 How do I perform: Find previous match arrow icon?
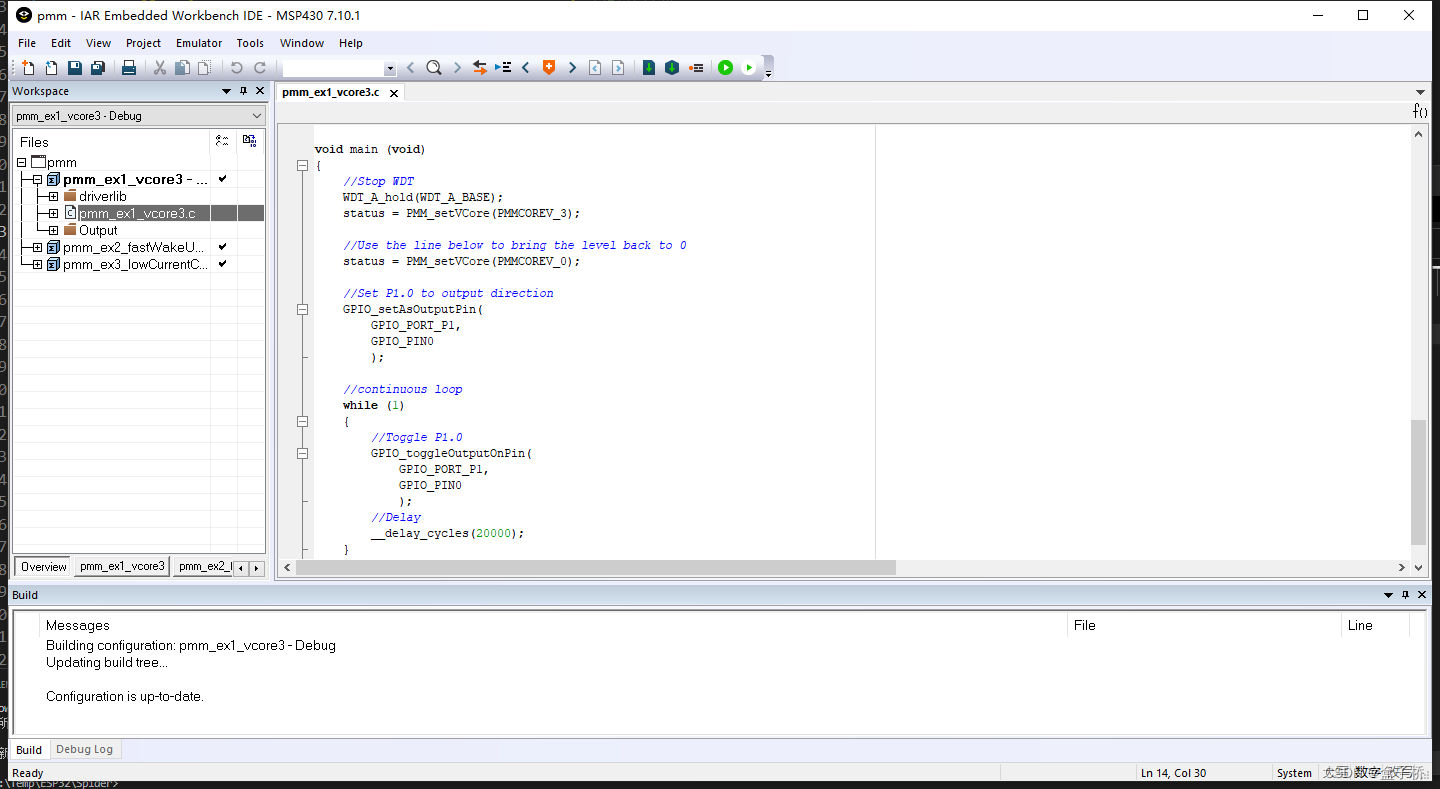tap(411, 68)
